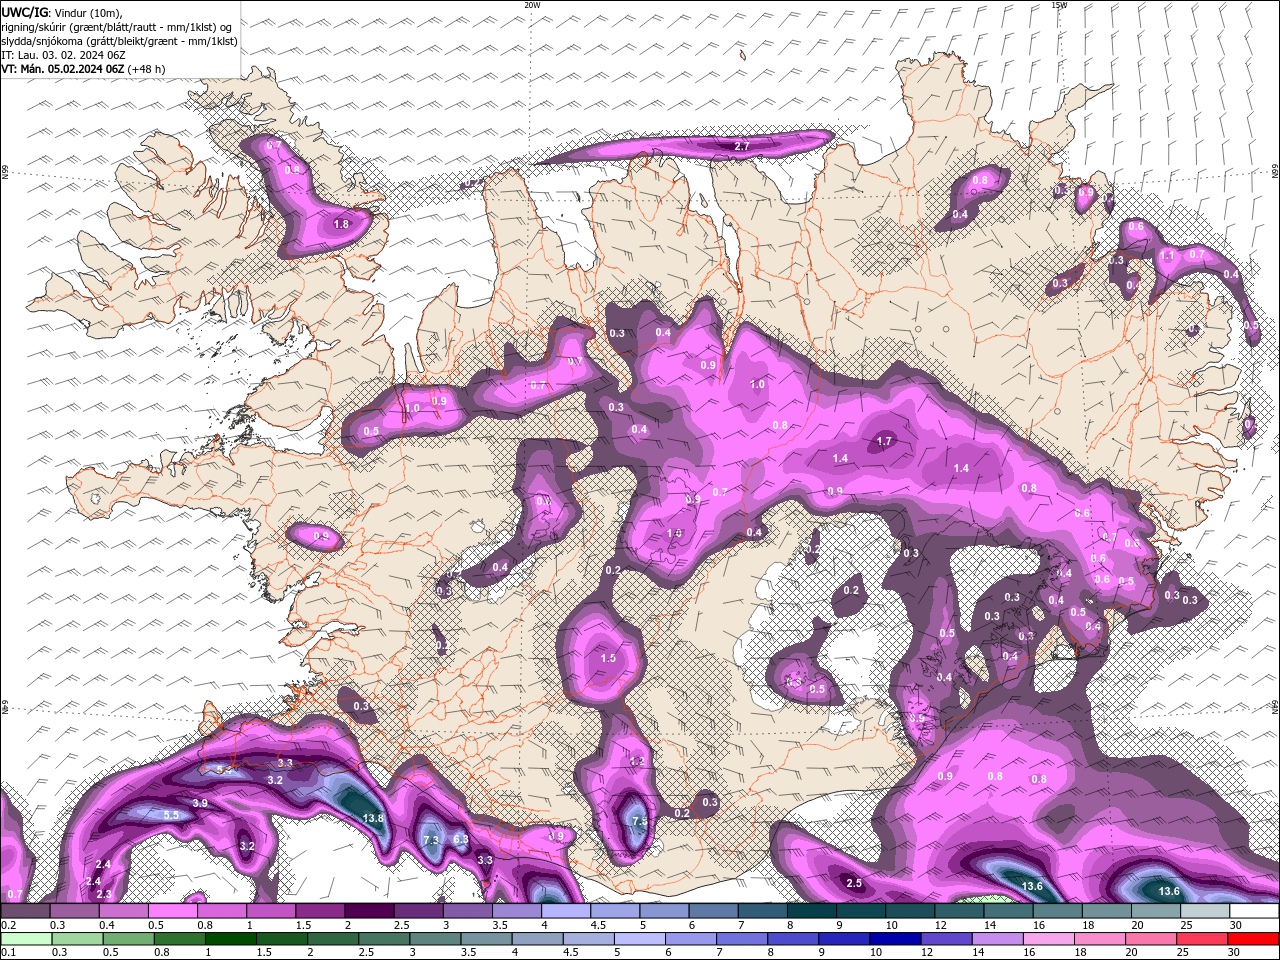The width and height of the screenshot is (1280, 960).
Task: Click the bright red swatch labeled 30 on the lower scale
Action: [1253, 939]
